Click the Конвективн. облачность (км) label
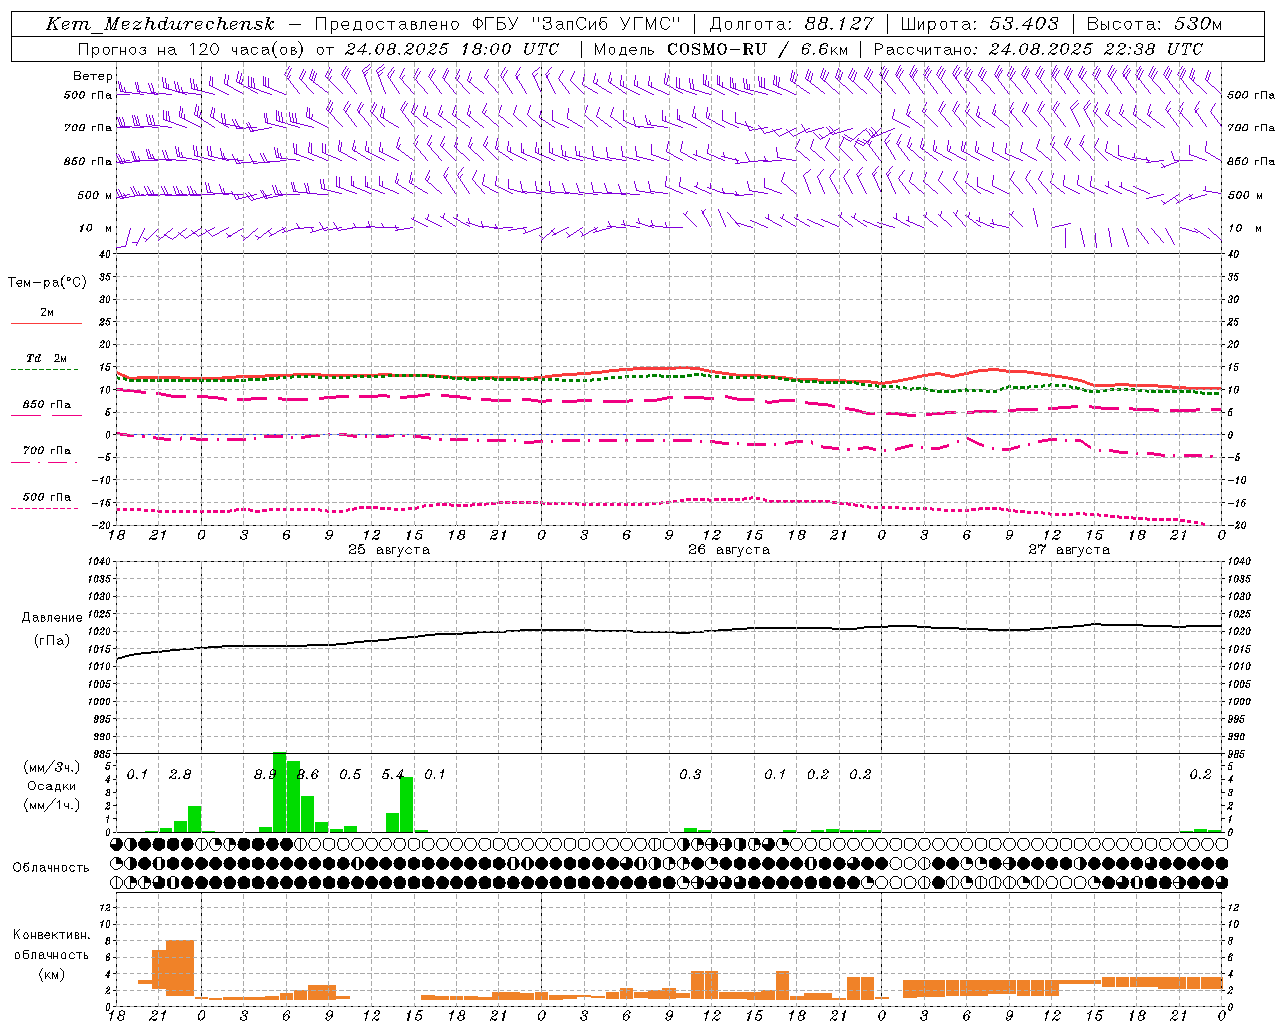Viewport: 1280px width, 1024px height. pyautogui.click(x=51, y=954)
